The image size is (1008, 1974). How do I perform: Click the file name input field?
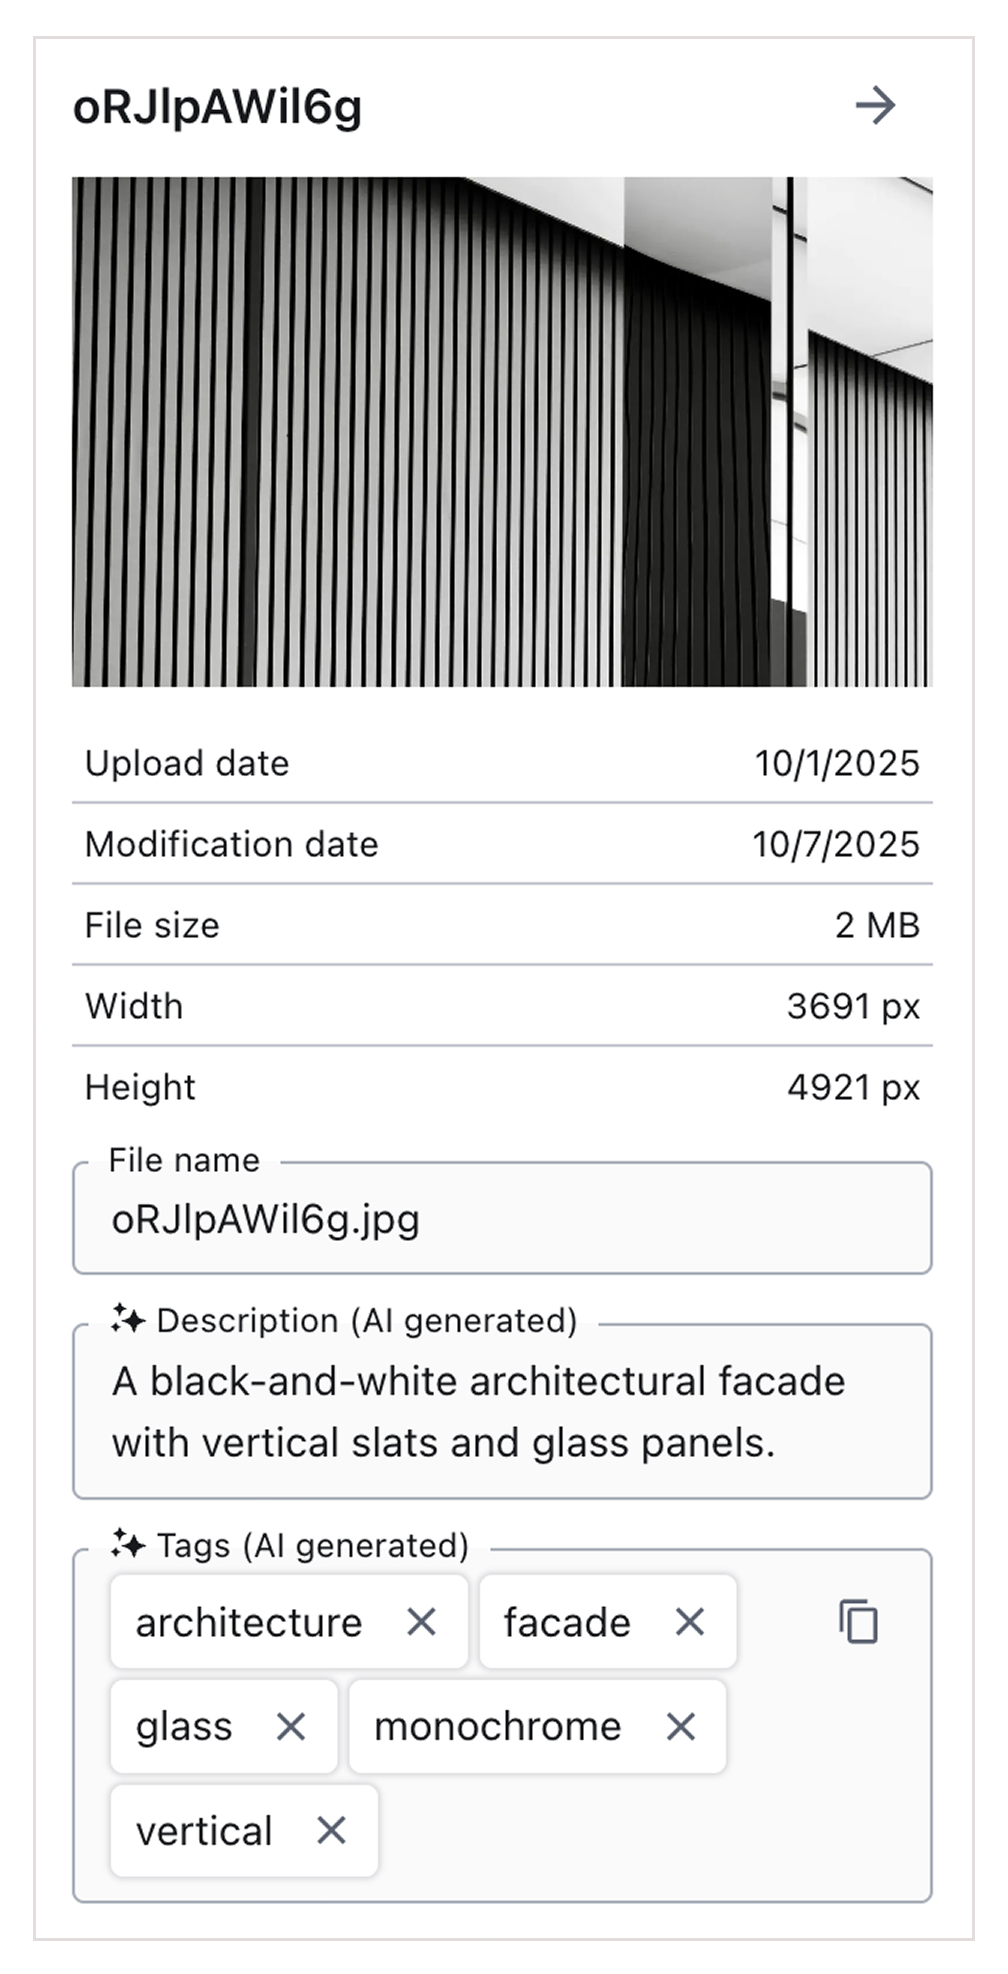(500, 1218)
